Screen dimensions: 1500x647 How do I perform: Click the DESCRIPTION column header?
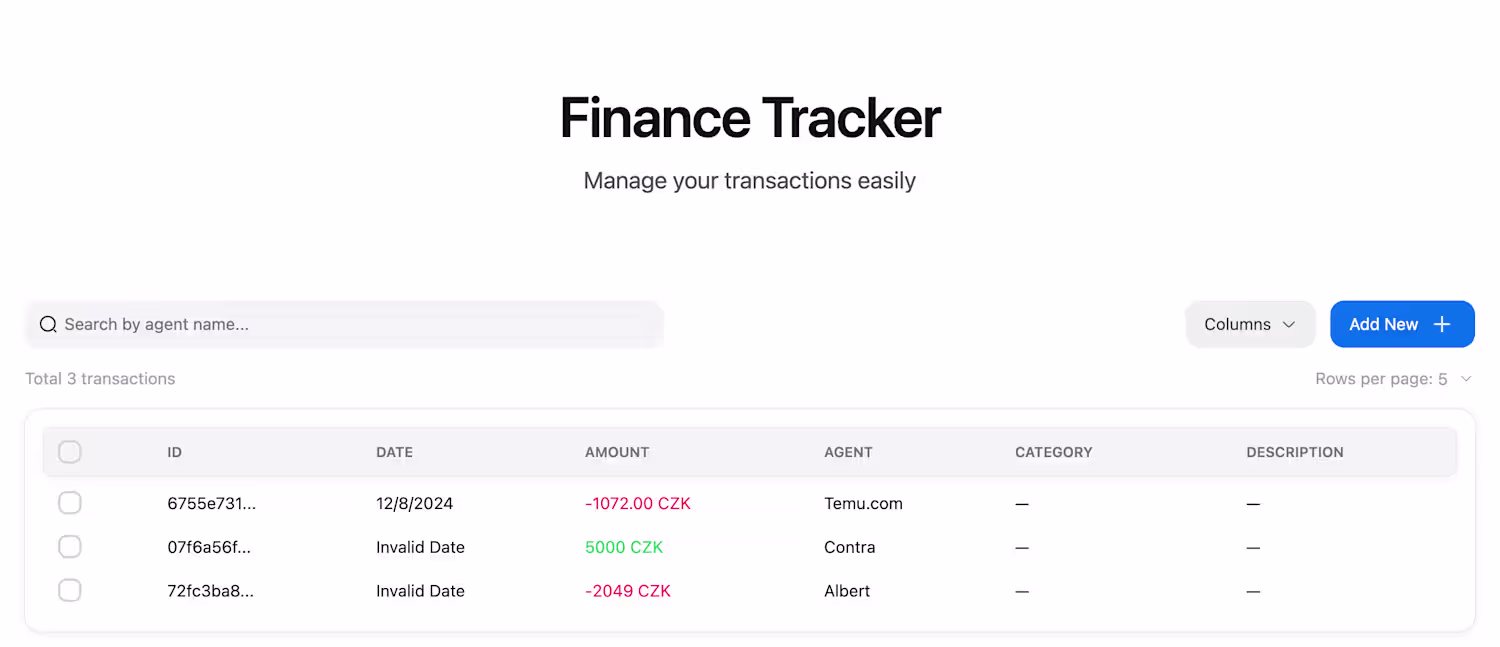click(1294, 452)
